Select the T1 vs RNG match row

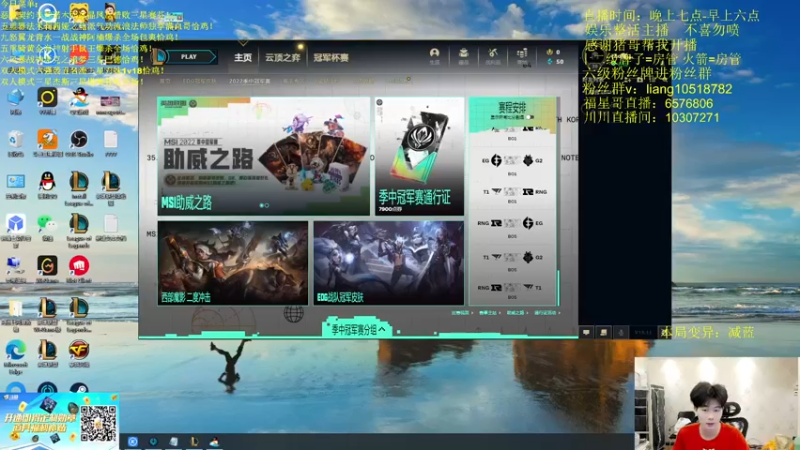(x=512, y=192)
